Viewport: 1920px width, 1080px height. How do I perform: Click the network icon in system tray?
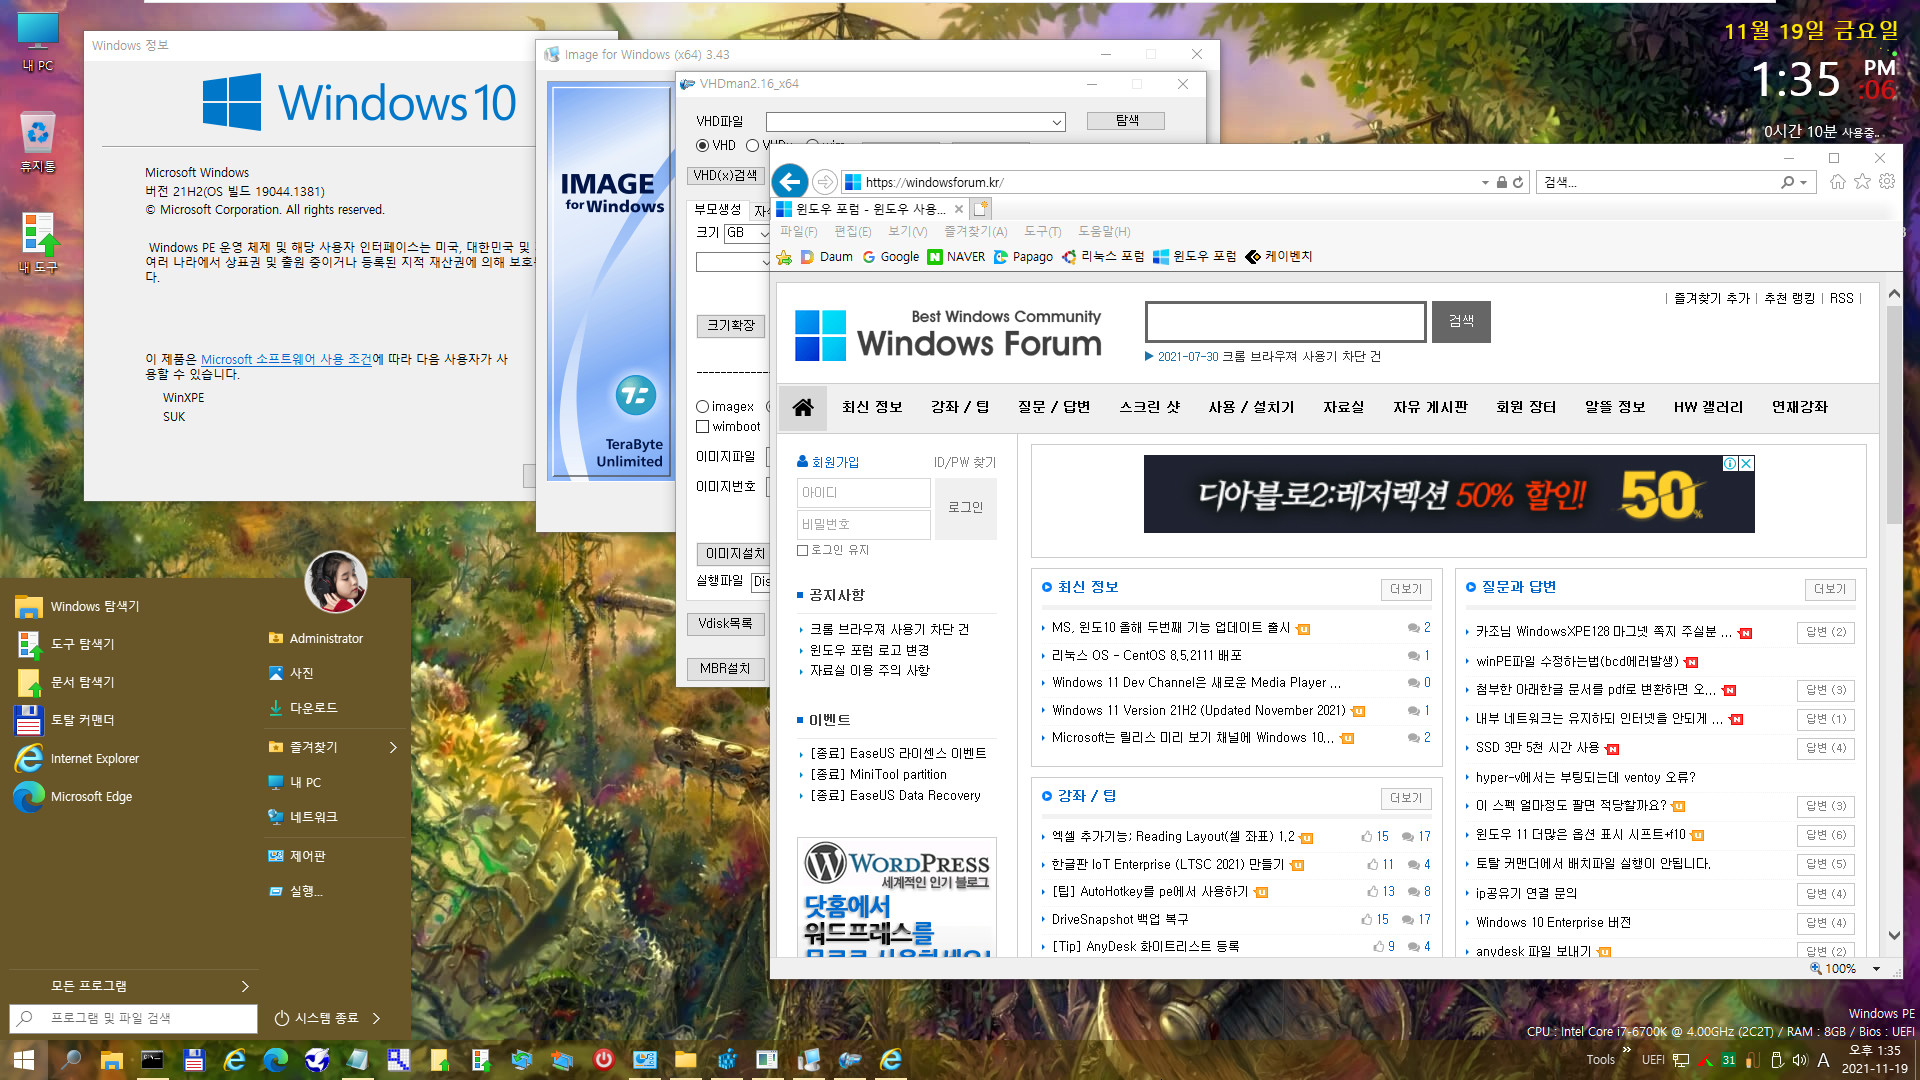coord(1681,1060)
